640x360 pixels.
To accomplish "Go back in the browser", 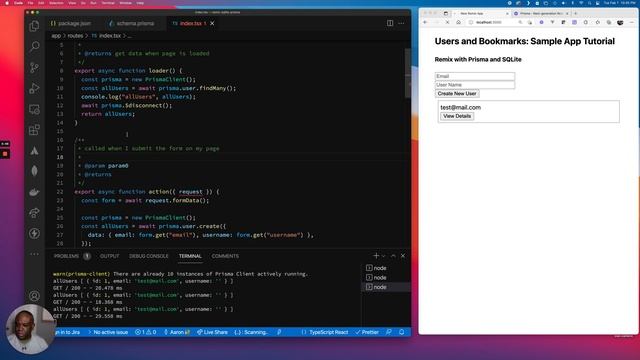I will click(x=425, y=22).
